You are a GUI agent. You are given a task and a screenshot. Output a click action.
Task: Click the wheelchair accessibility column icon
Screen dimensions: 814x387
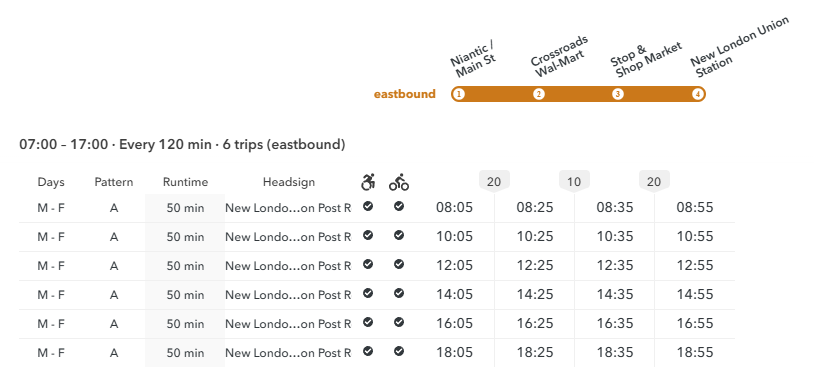click(368, 182)
